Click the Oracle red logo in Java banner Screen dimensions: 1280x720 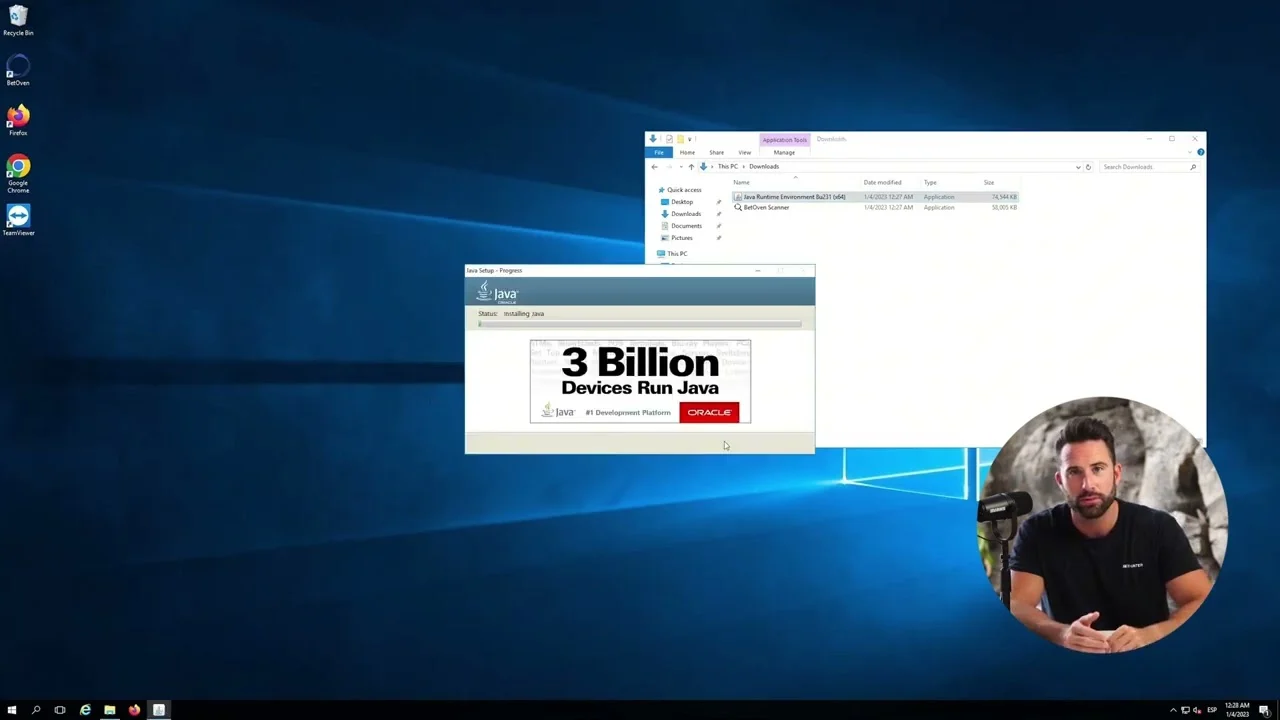pos(709,412)
